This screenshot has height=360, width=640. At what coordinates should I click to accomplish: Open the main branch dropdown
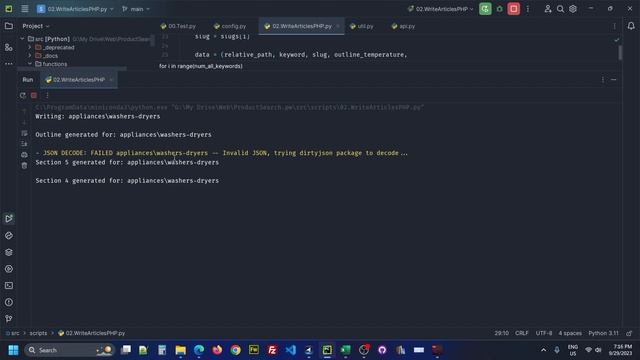pyautogui.click(x=136, y=9)
